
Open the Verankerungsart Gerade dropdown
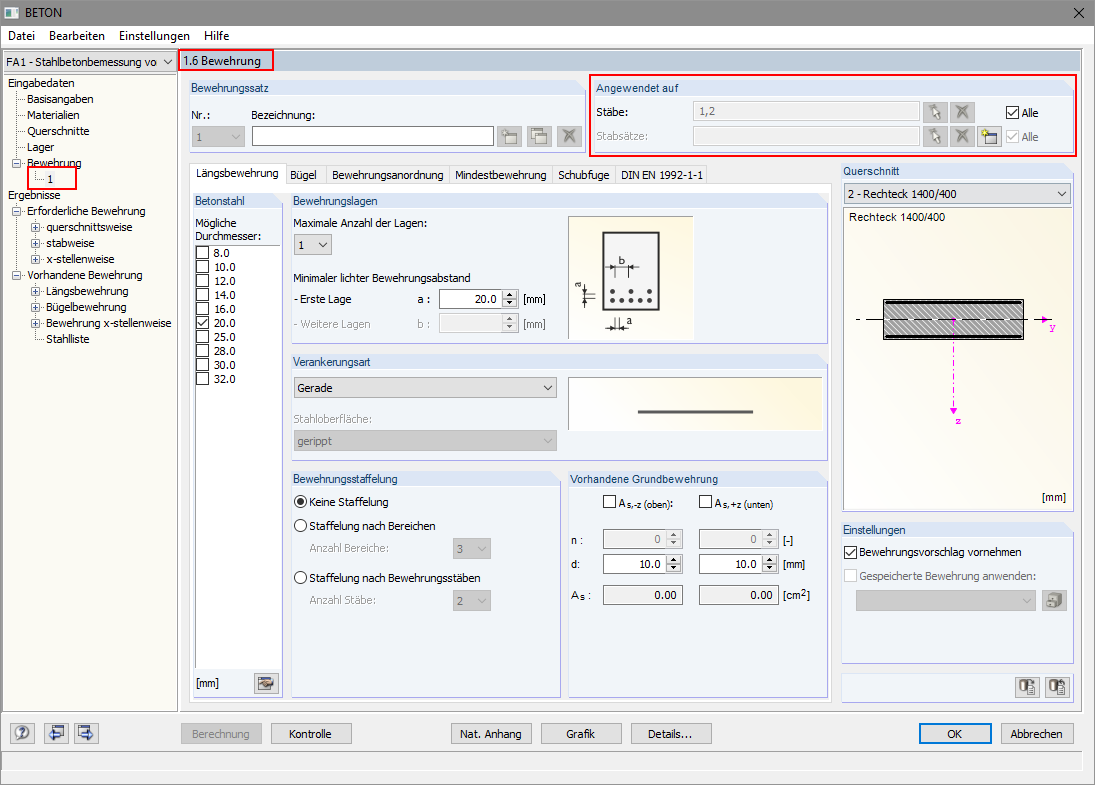(x=425, y=388)
